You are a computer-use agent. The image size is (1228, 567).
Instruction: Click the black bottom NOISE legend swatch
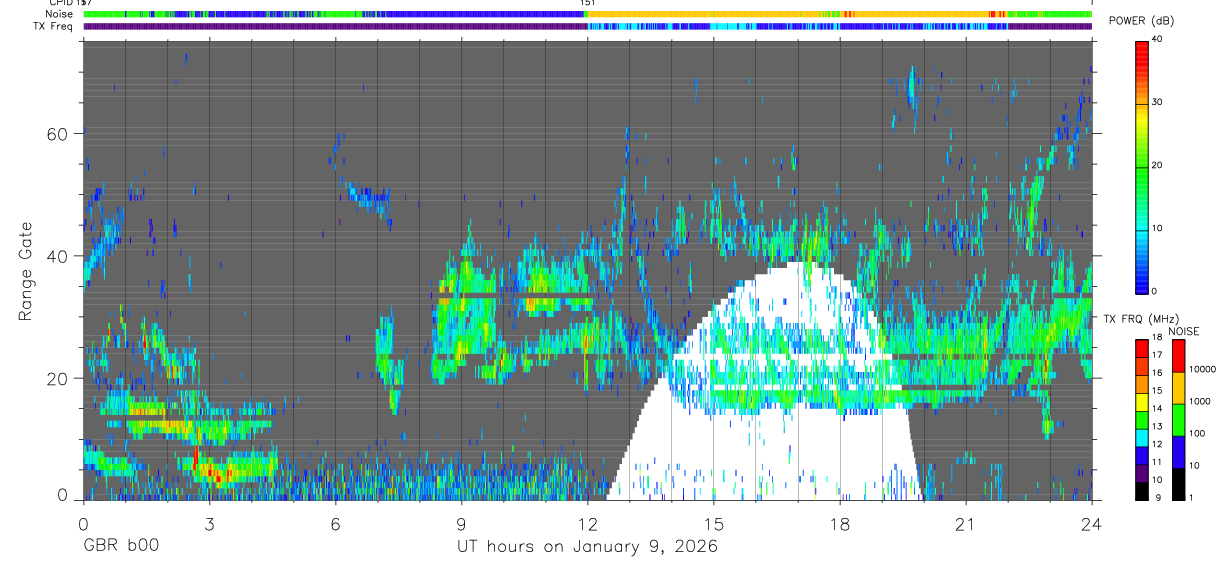(x=1178, y=484)
